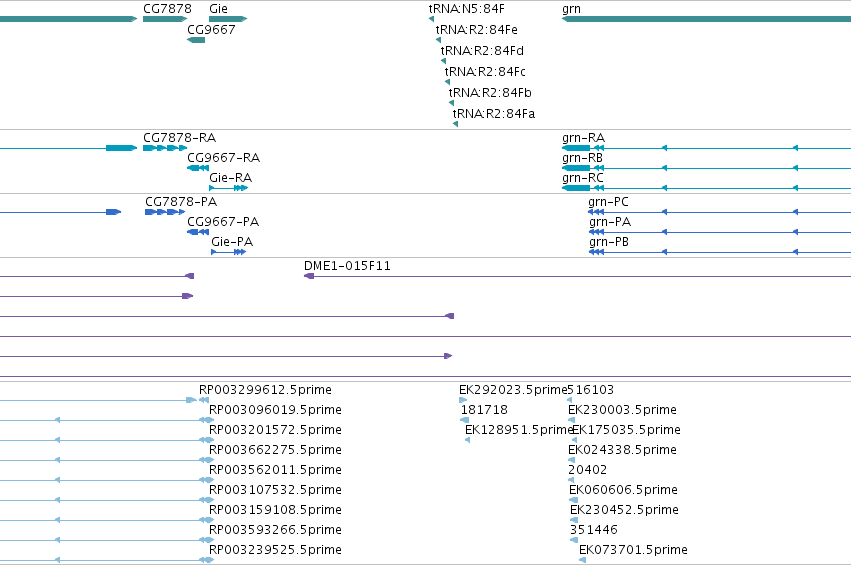Click the grn-RC transcript label
Screen dimensions: 851x565
[x=583, y=178]
